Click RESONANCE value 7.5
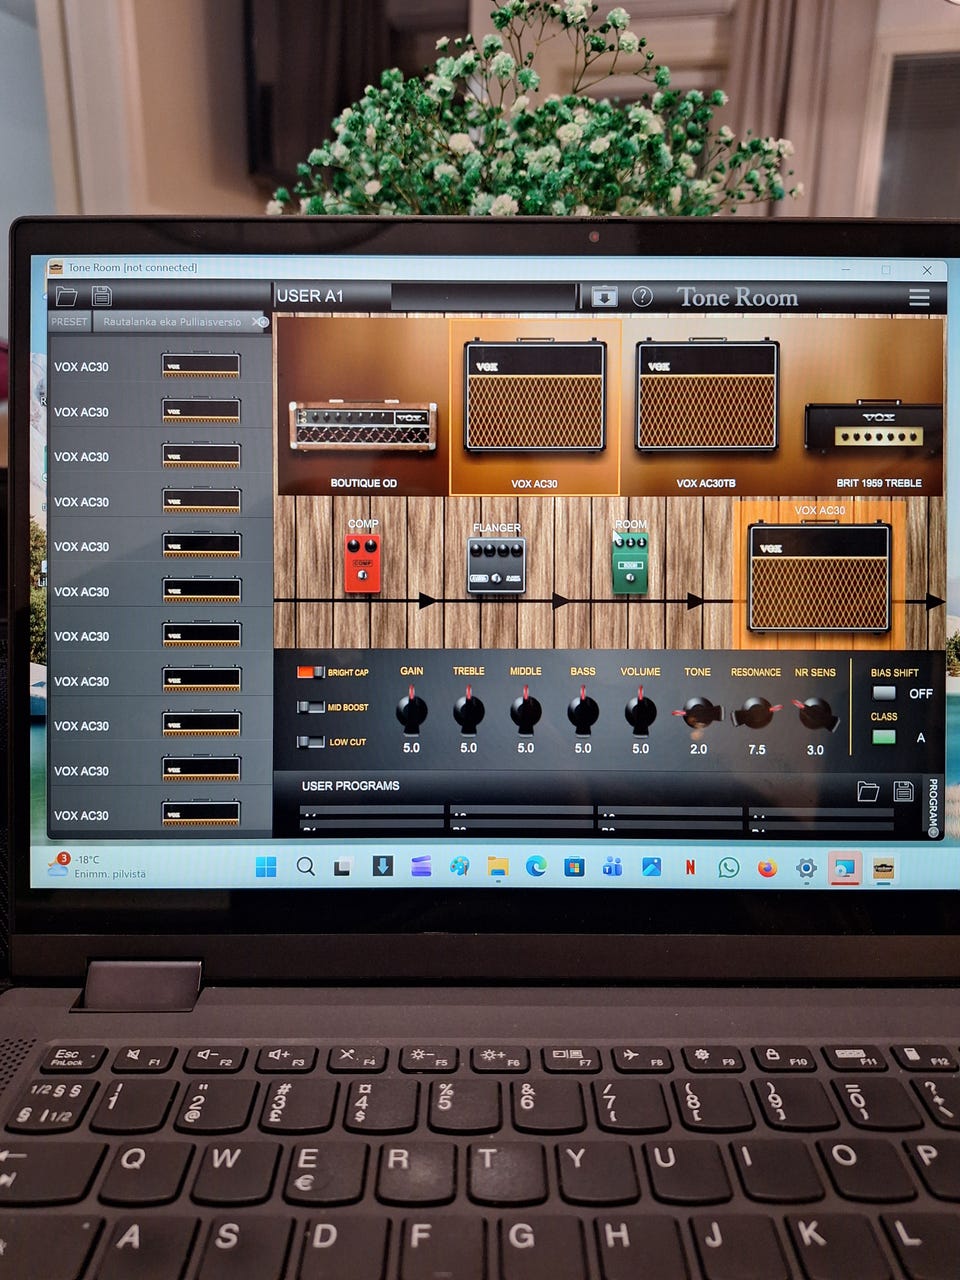 pyautogui.click(x=757, y=749)
